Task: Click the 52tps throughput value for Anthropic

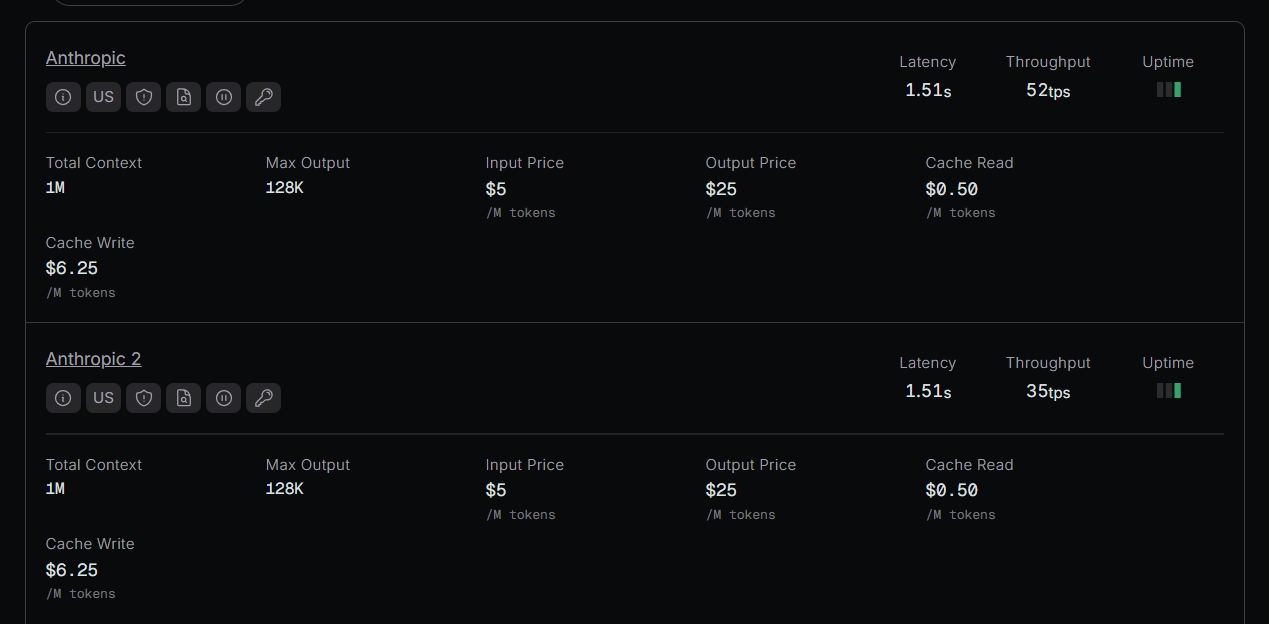Action: point(1048,90)
